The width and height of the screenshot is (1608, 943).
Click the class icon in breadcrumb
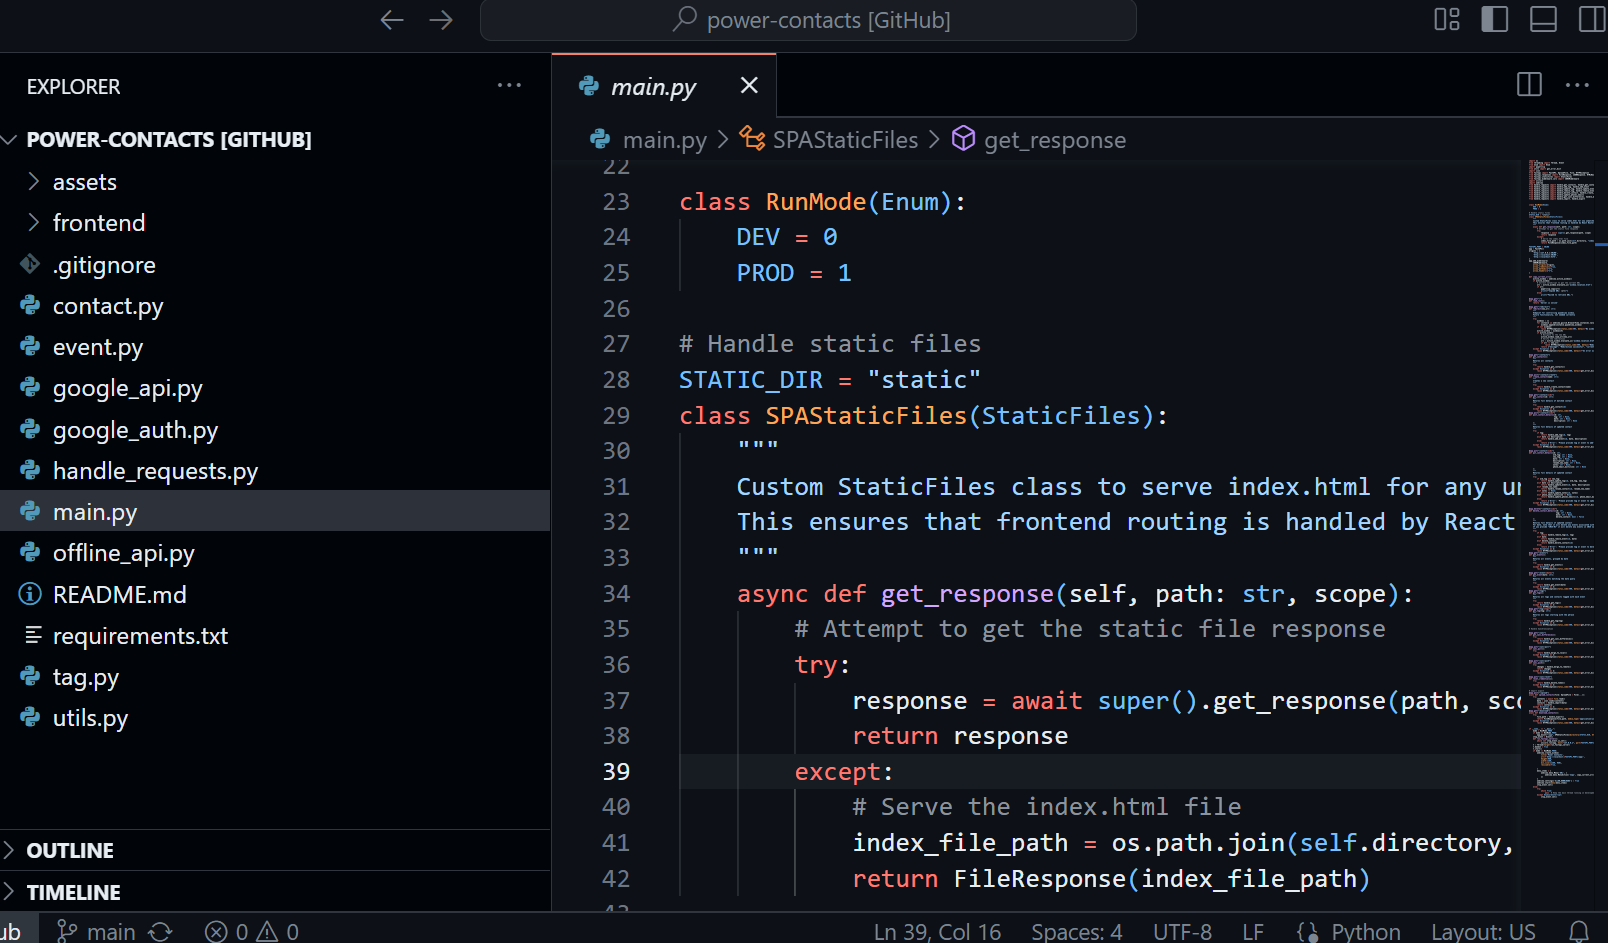pos(752,138)
